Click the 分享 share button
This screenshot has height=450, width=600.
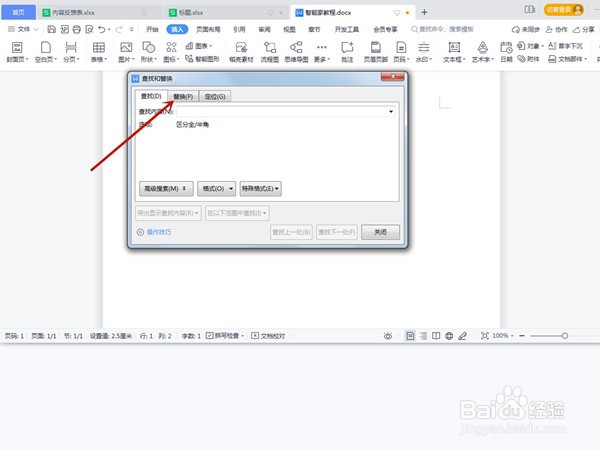click(584, 29)
